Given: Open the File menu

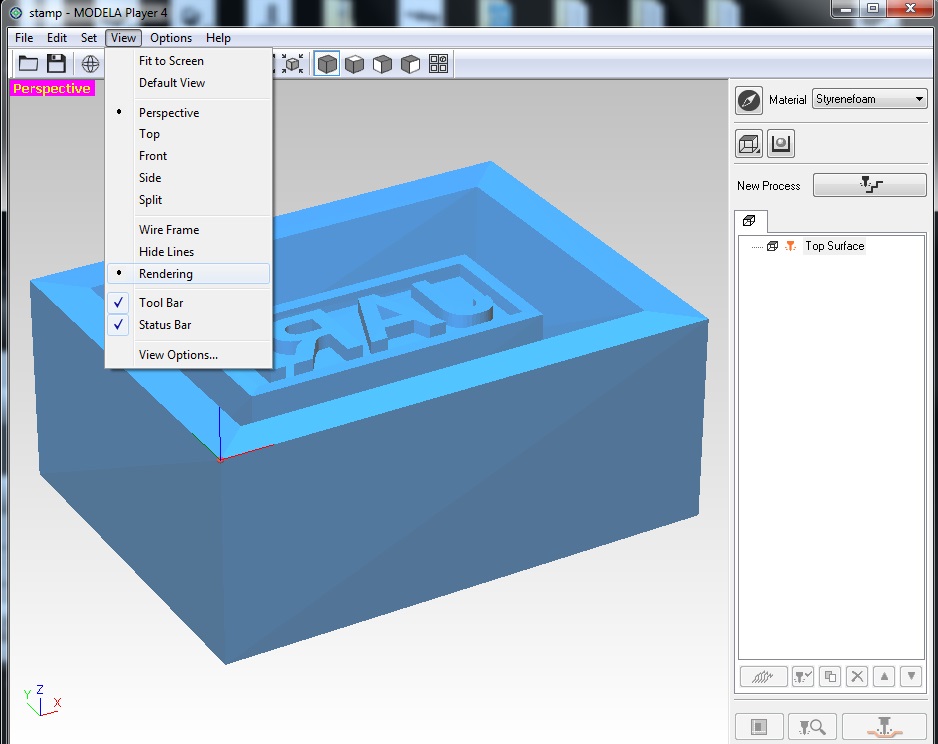Looking at the screenshot, I should click(24, 38).
